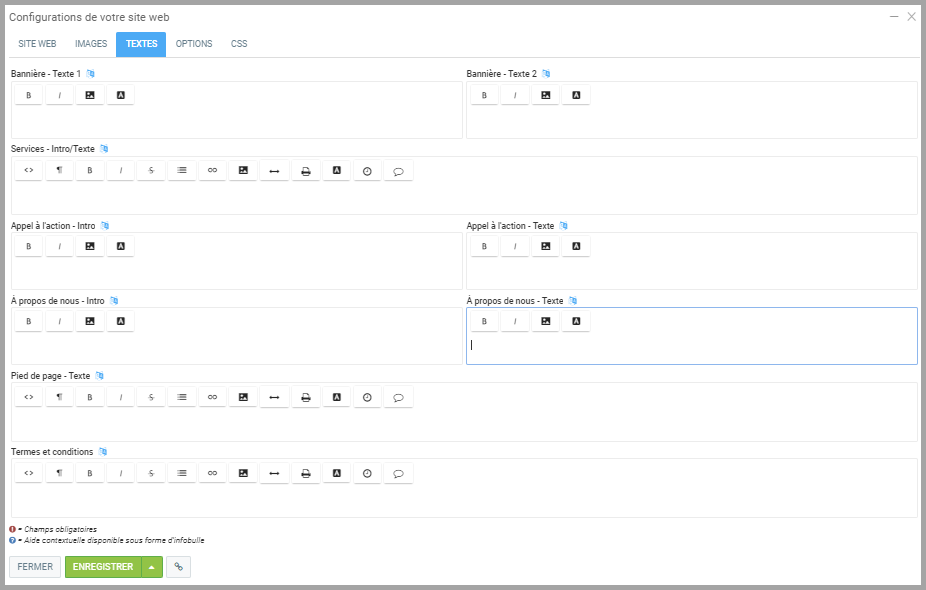926x590 pixels.
Task: Click the clock icon in Pied de page toolbar
Action: pyautogui.click(x=367, y=397)
